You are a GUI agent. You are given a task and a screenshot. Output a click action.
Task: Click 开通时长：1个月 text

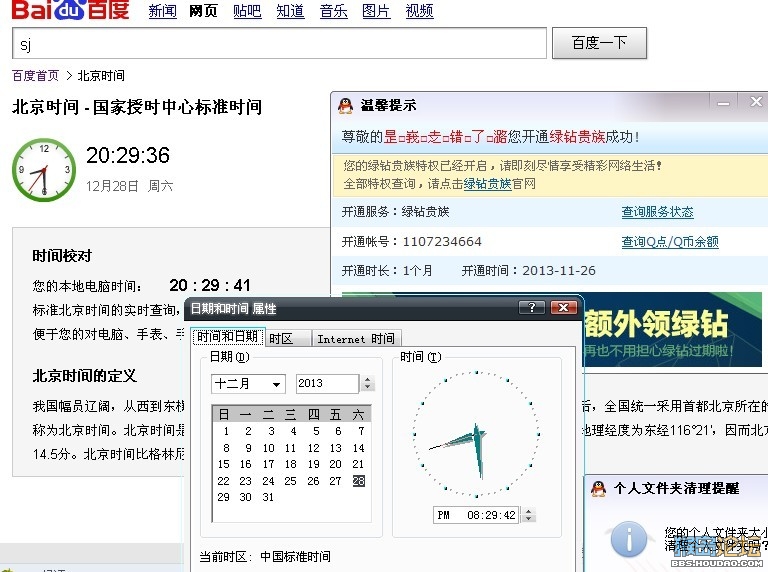click(387, 270)
